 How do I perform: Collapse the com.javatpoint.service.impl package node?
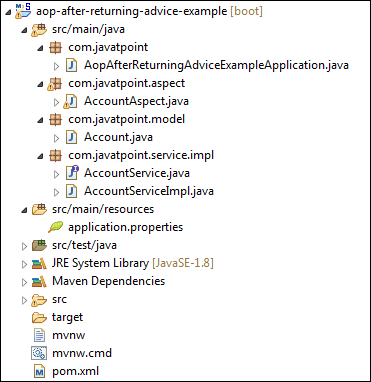tap(40, 156)
